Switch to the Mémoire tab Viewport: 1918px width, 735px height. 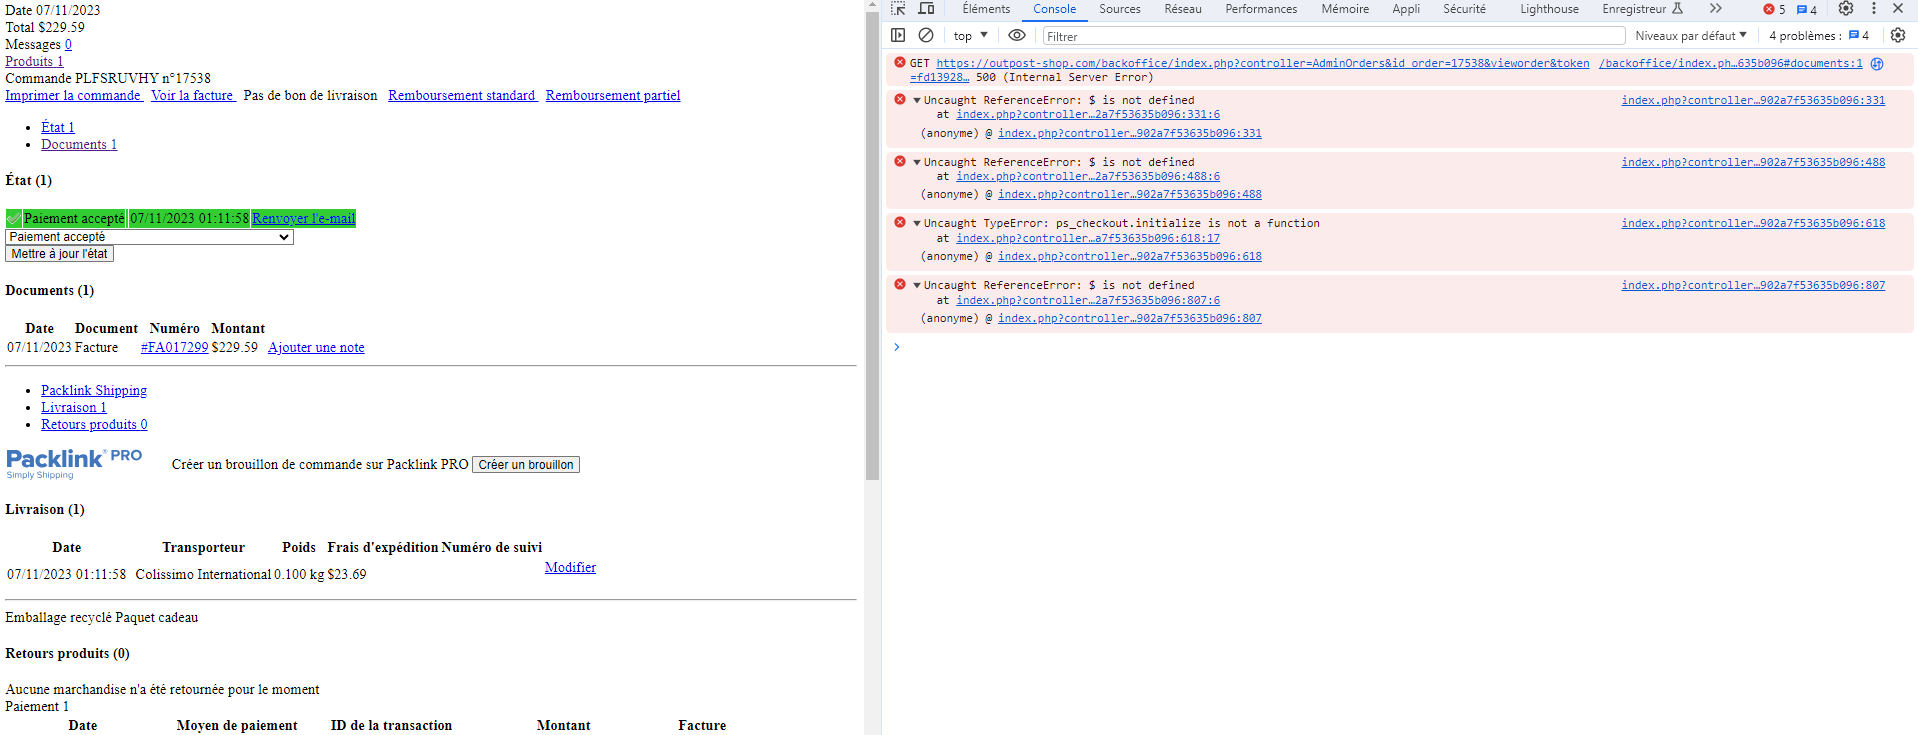tap(1345, 9)
